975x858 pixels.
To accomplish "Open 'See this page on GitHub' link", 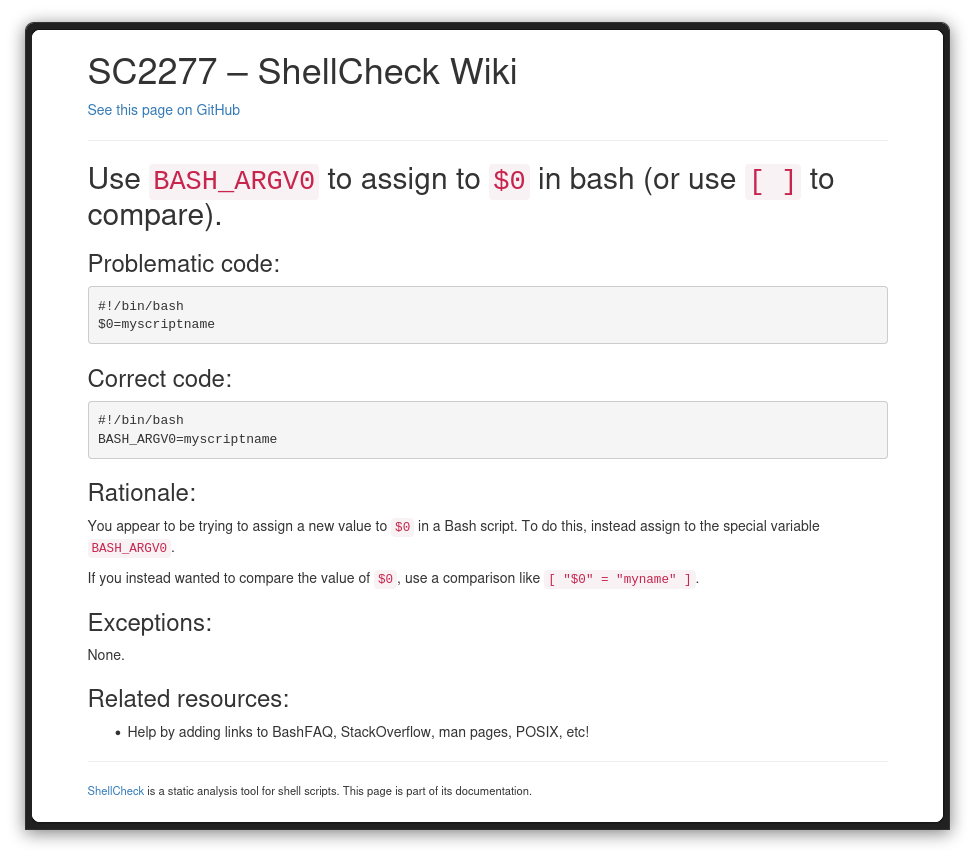I will [x=163, y=110].
